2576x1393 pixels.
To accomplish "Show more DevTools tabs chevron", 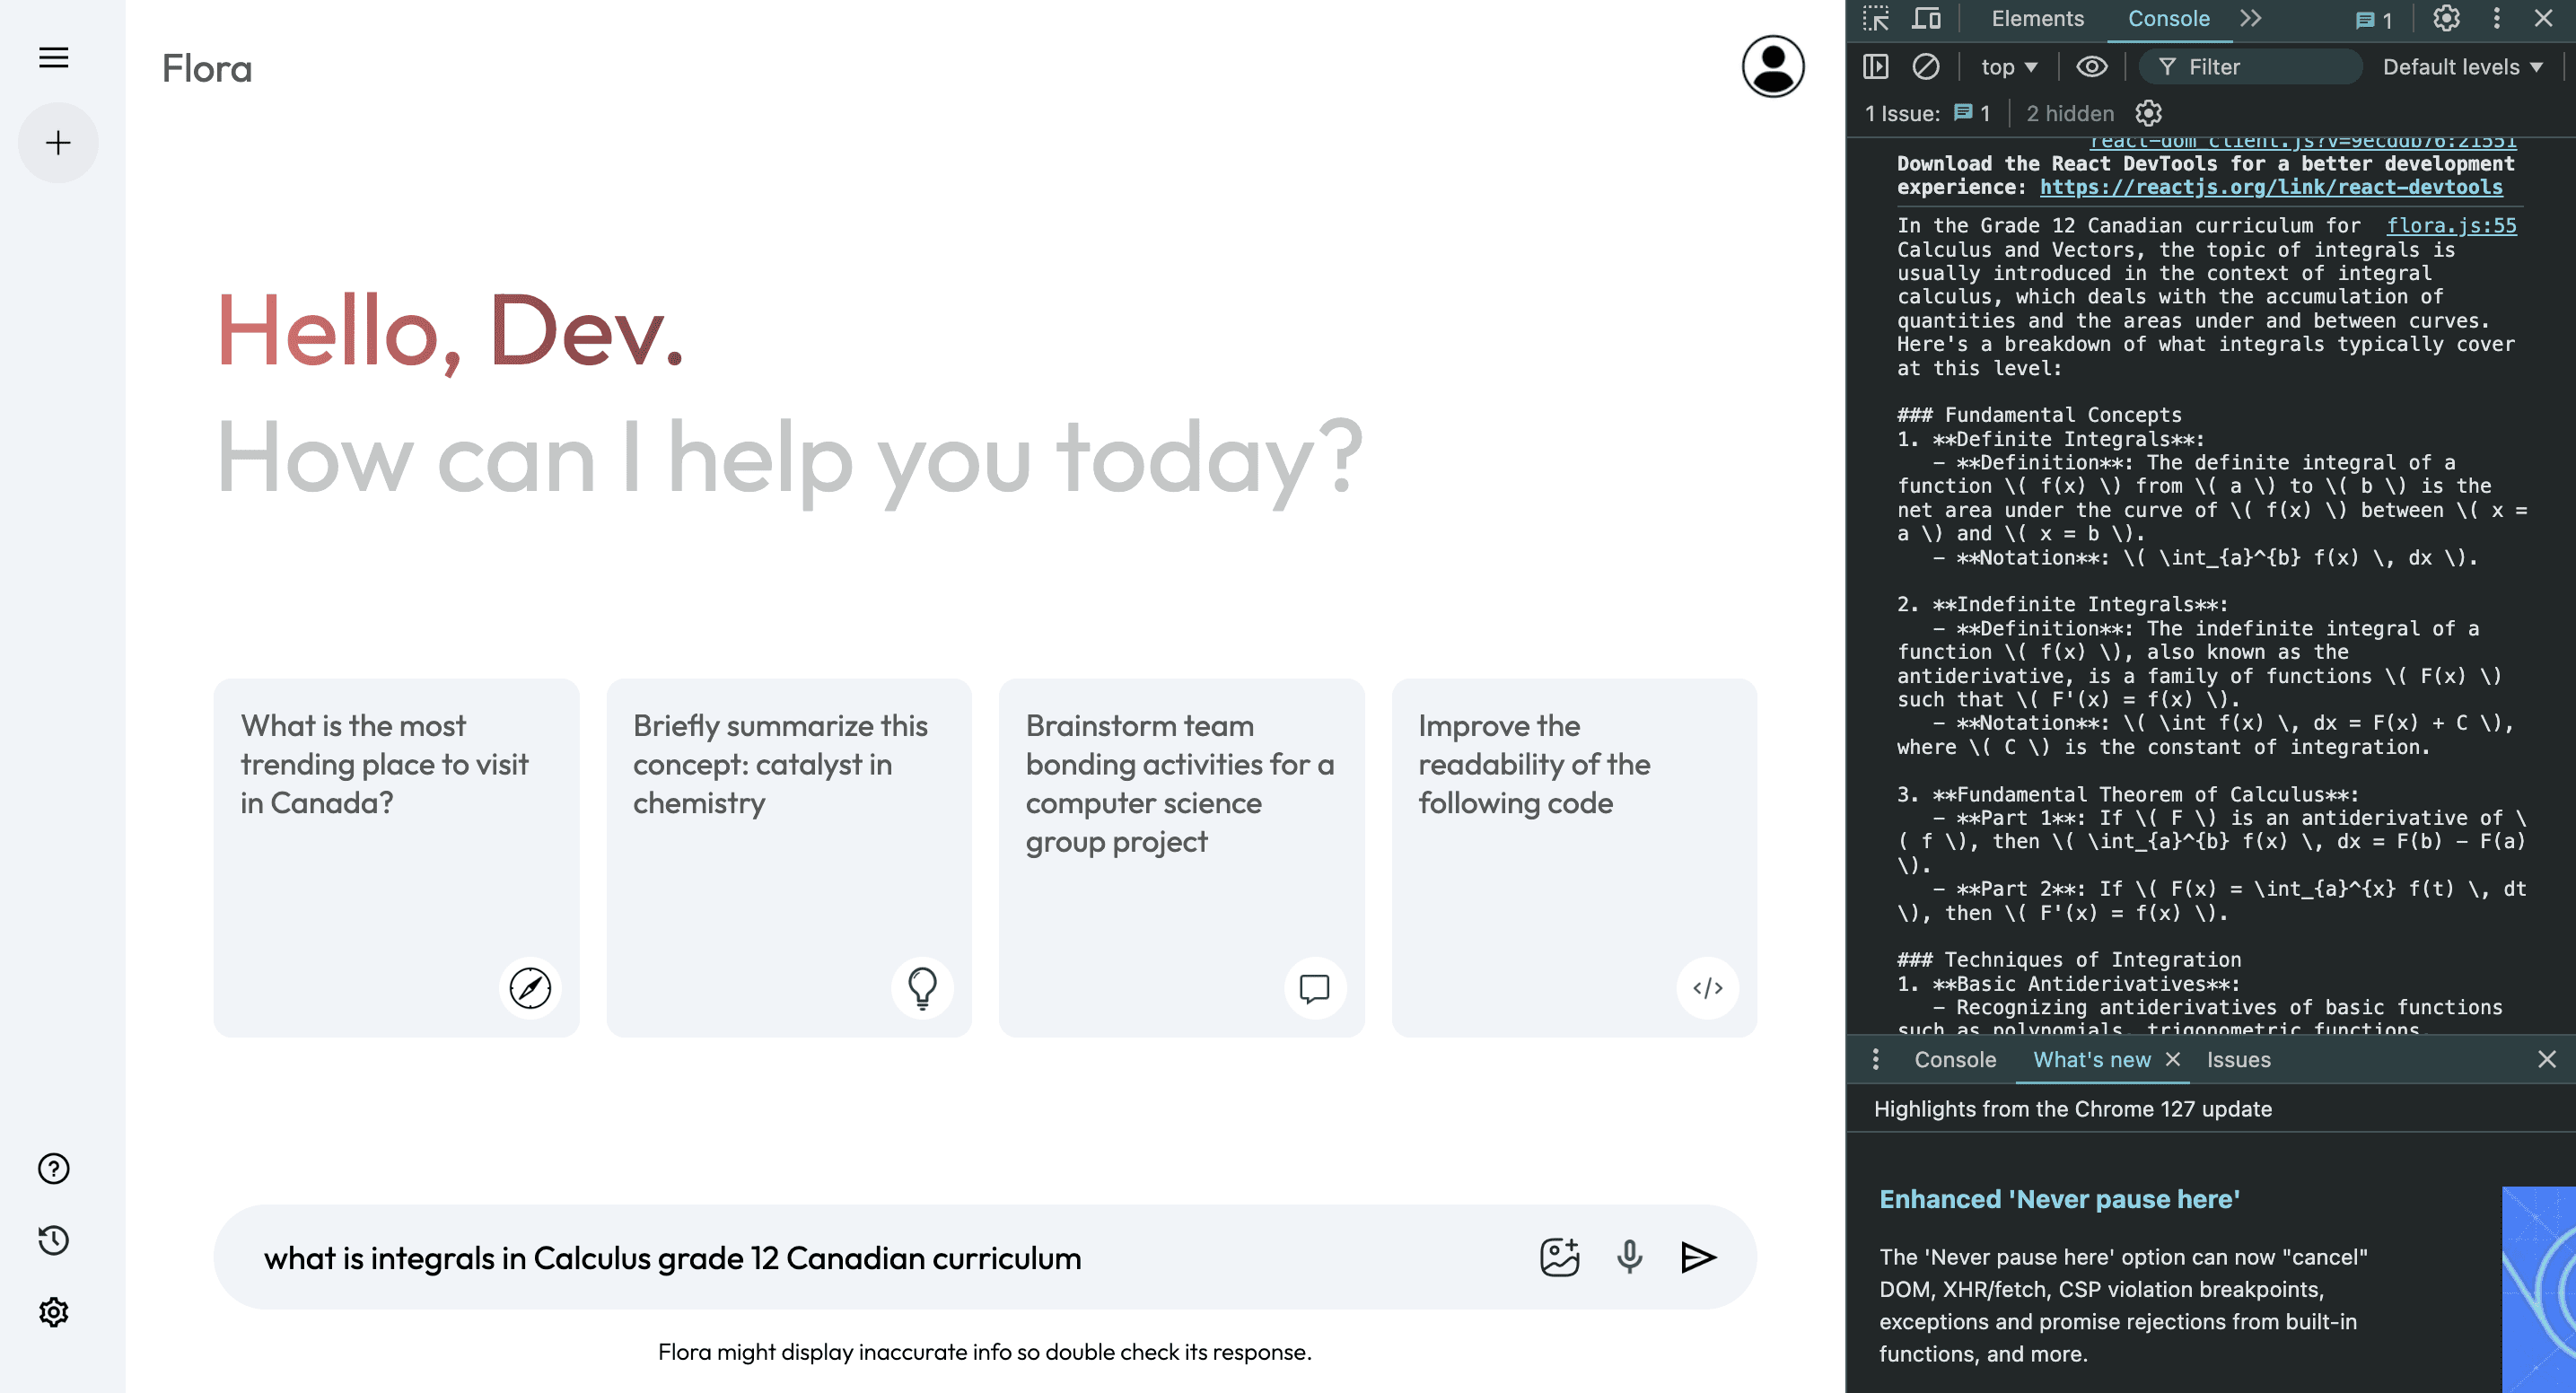I will pos(2250,19).
